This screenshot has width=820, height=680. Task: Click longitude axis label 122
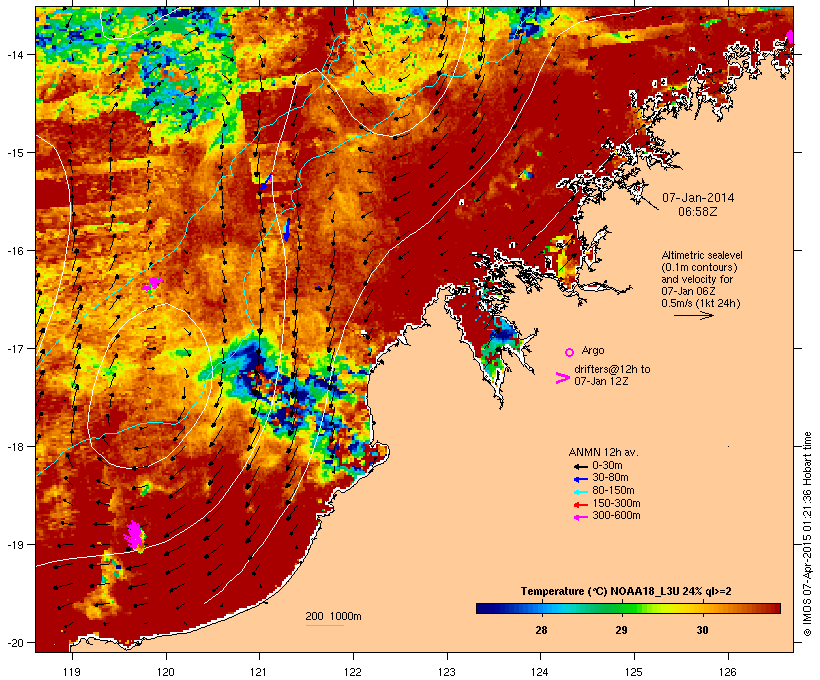[353, 672]
